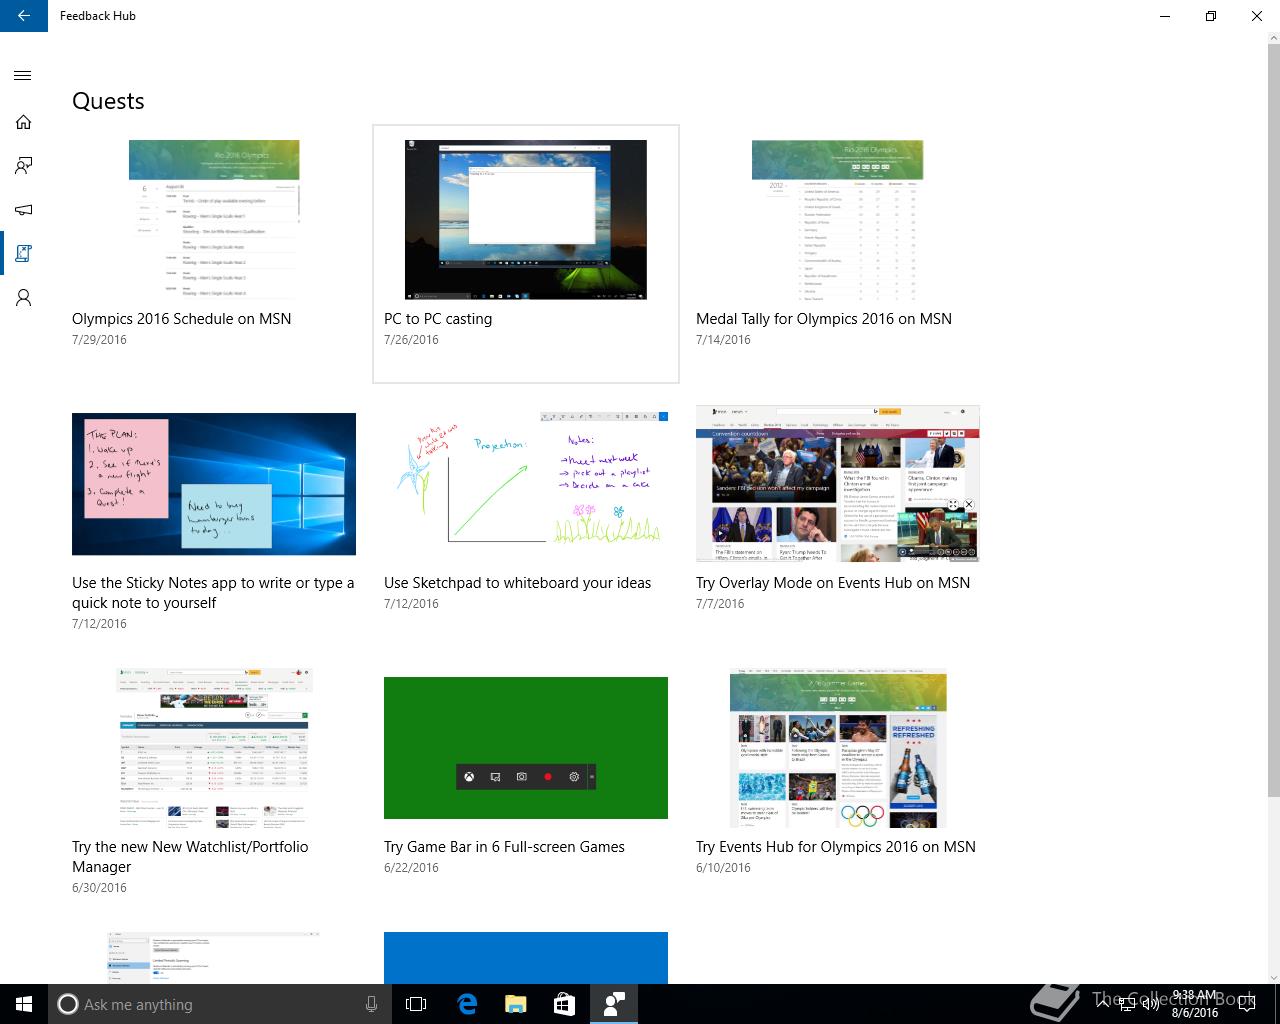
Task: Click Feedback Hub taskbar icon
Action: 613,1004
